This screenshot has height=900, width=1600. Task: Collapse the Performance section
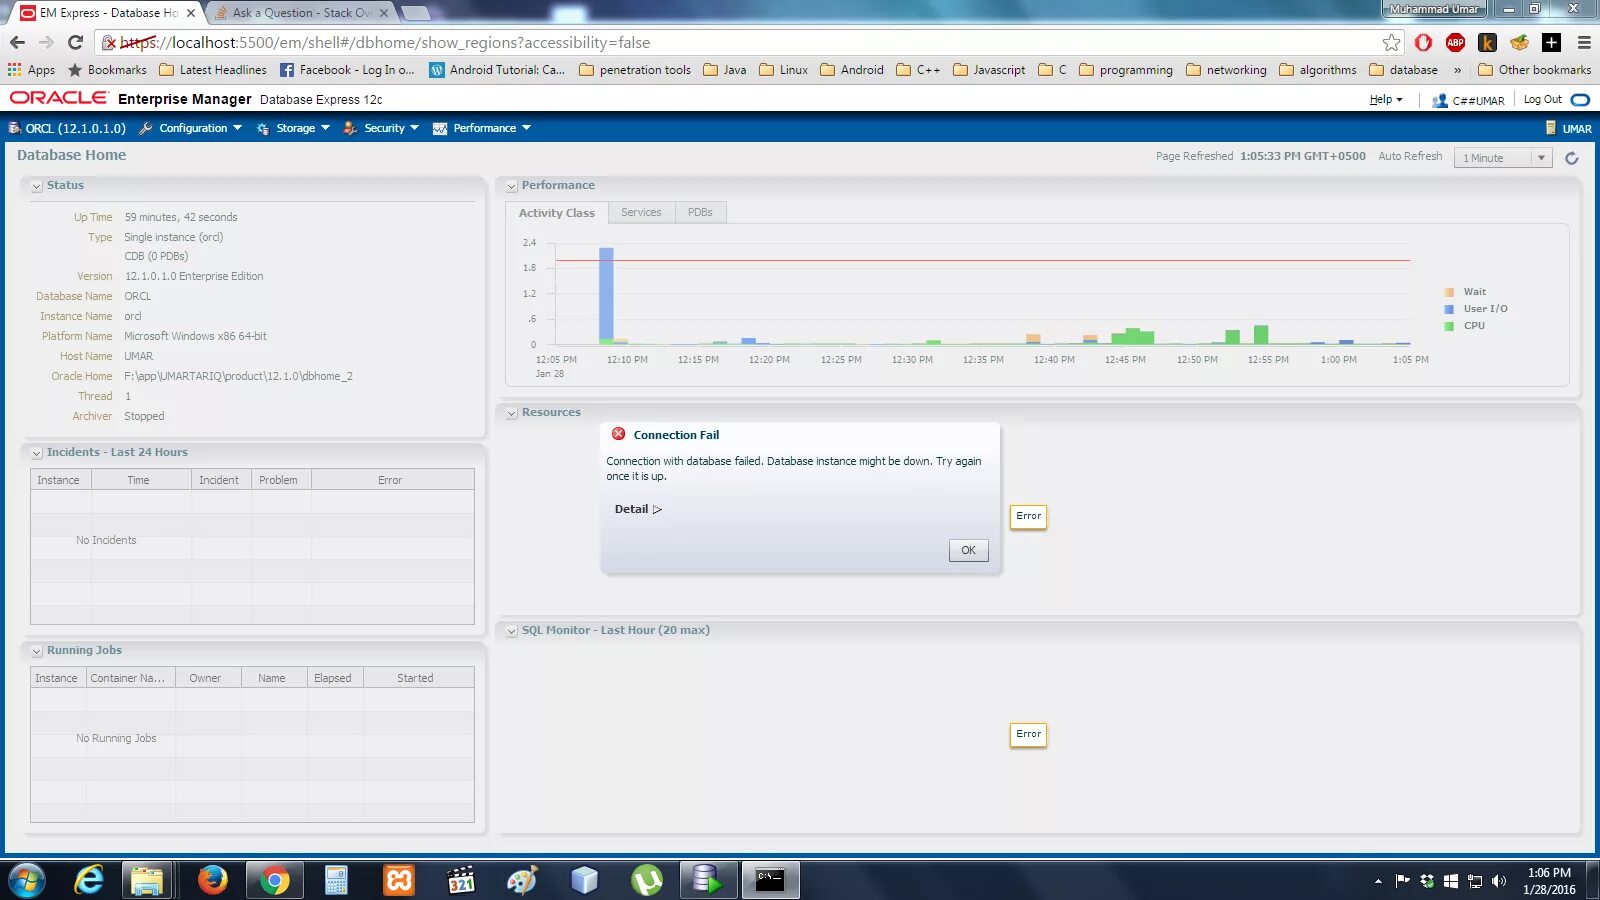(x=511, y=186)
